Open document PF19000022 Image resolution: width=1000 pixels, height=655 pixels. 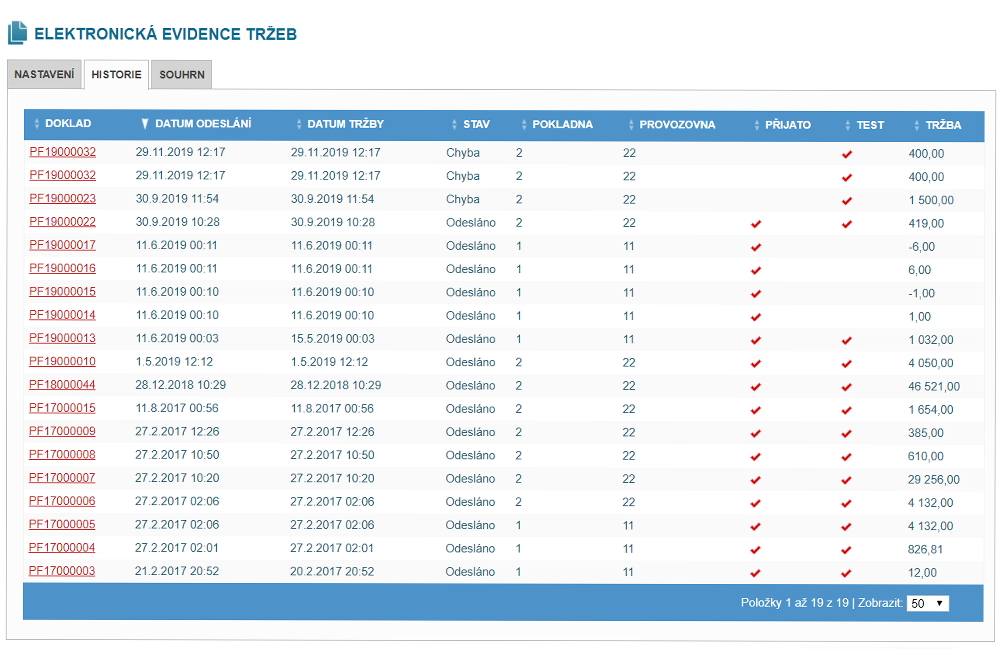click(x=62, y=222)
